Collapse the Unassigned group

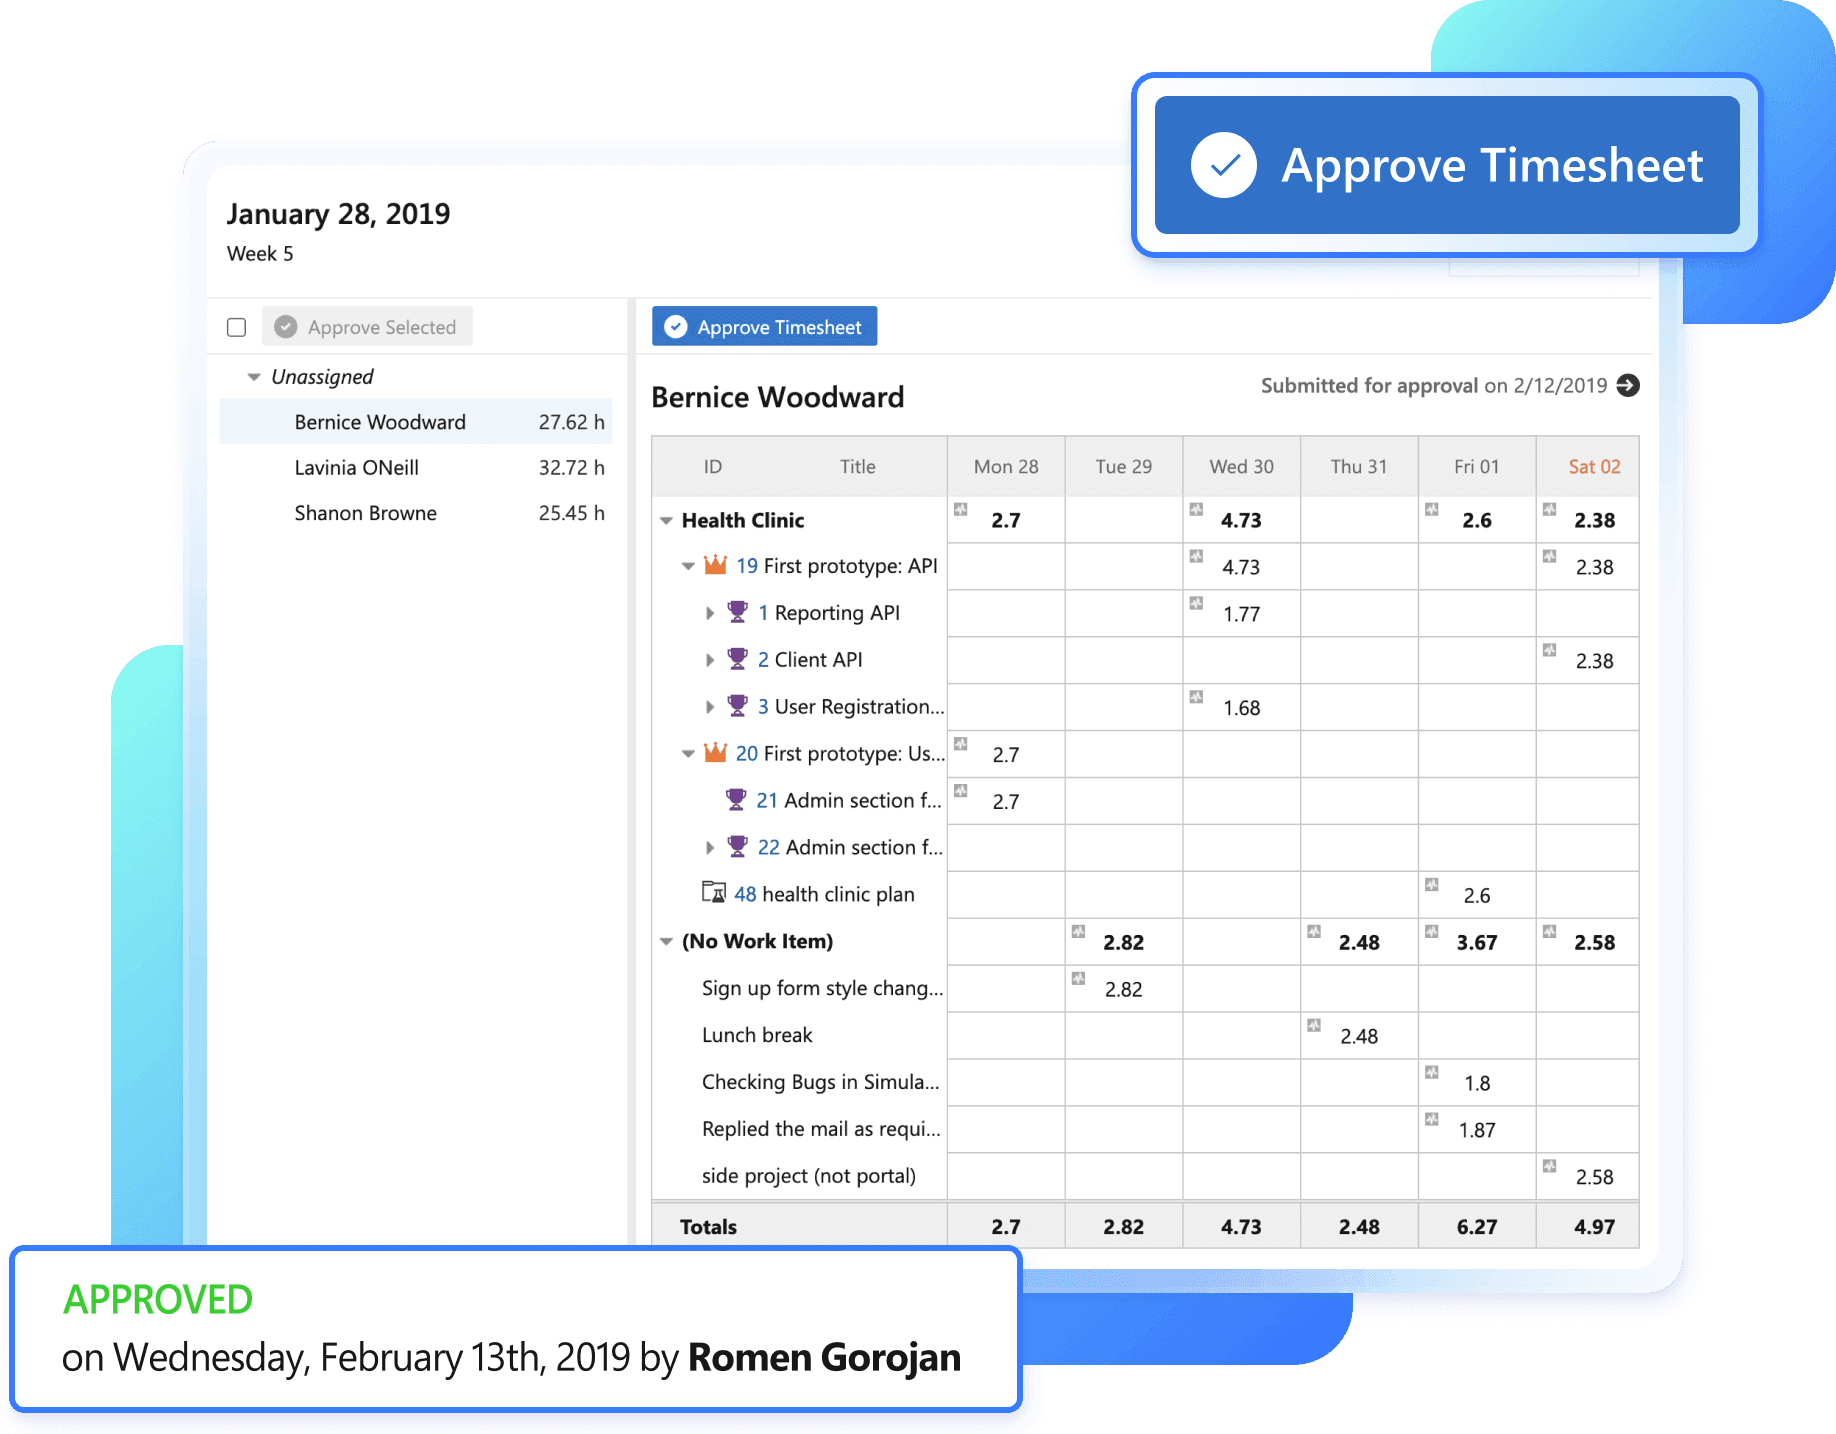pos(254,377)
